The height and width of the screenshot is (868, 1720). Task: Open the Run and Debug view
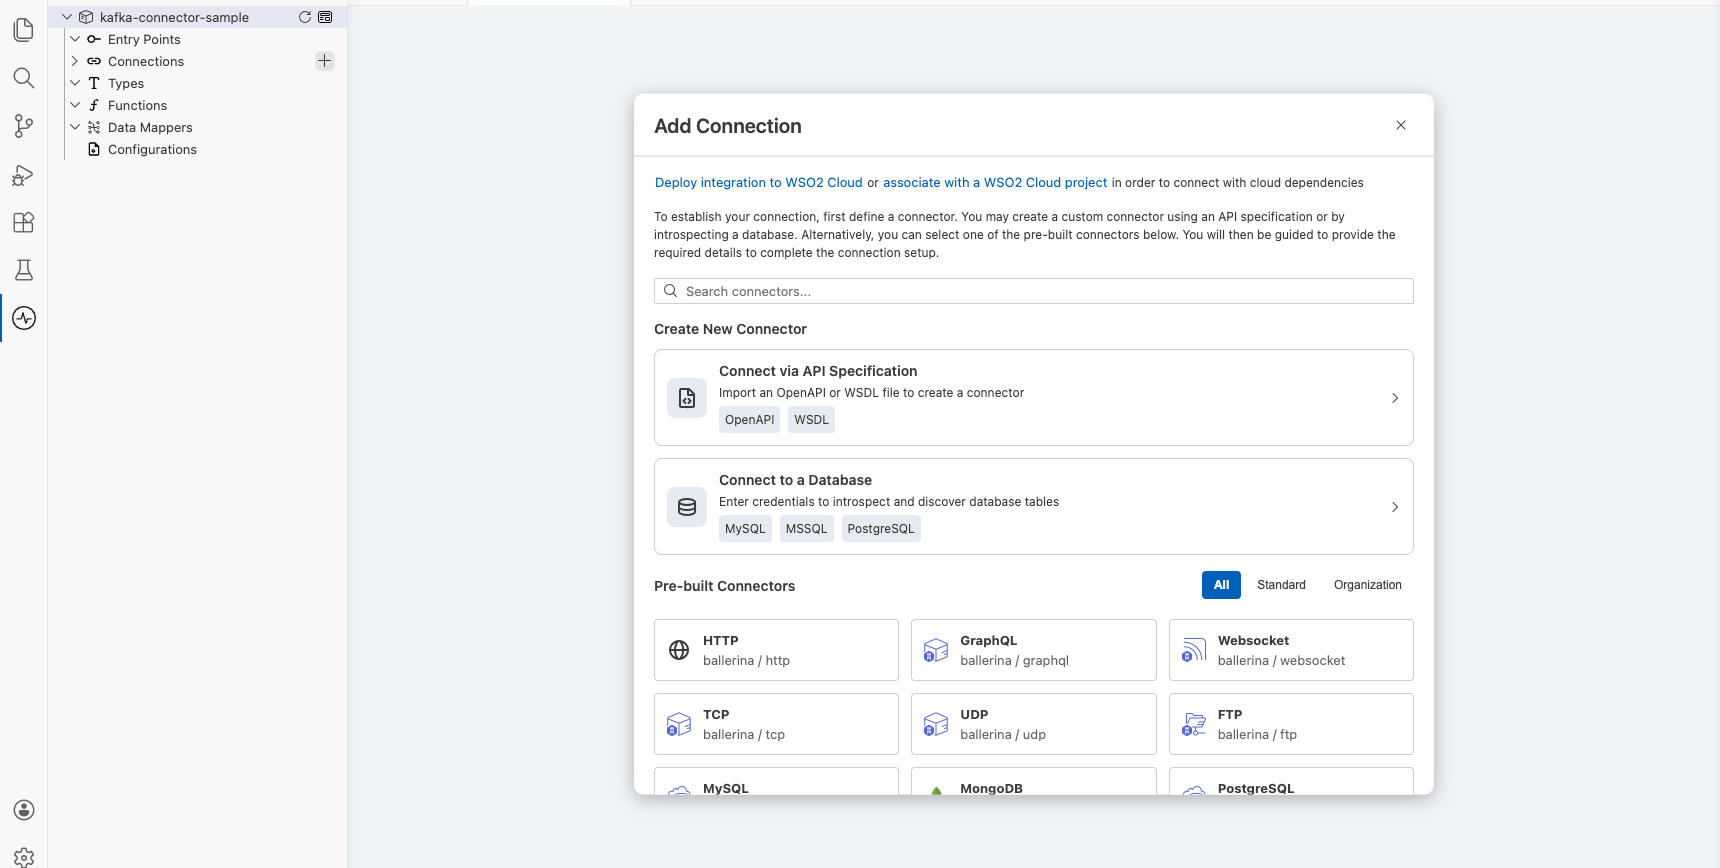[x=24, y=175]
